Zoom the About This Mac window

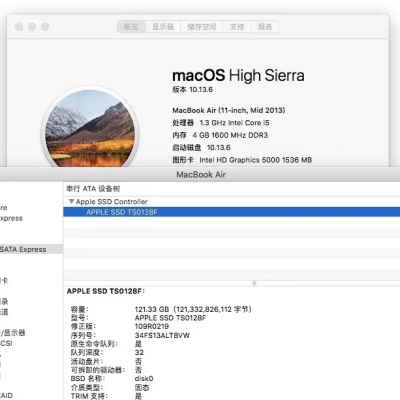tap(45, 27)
